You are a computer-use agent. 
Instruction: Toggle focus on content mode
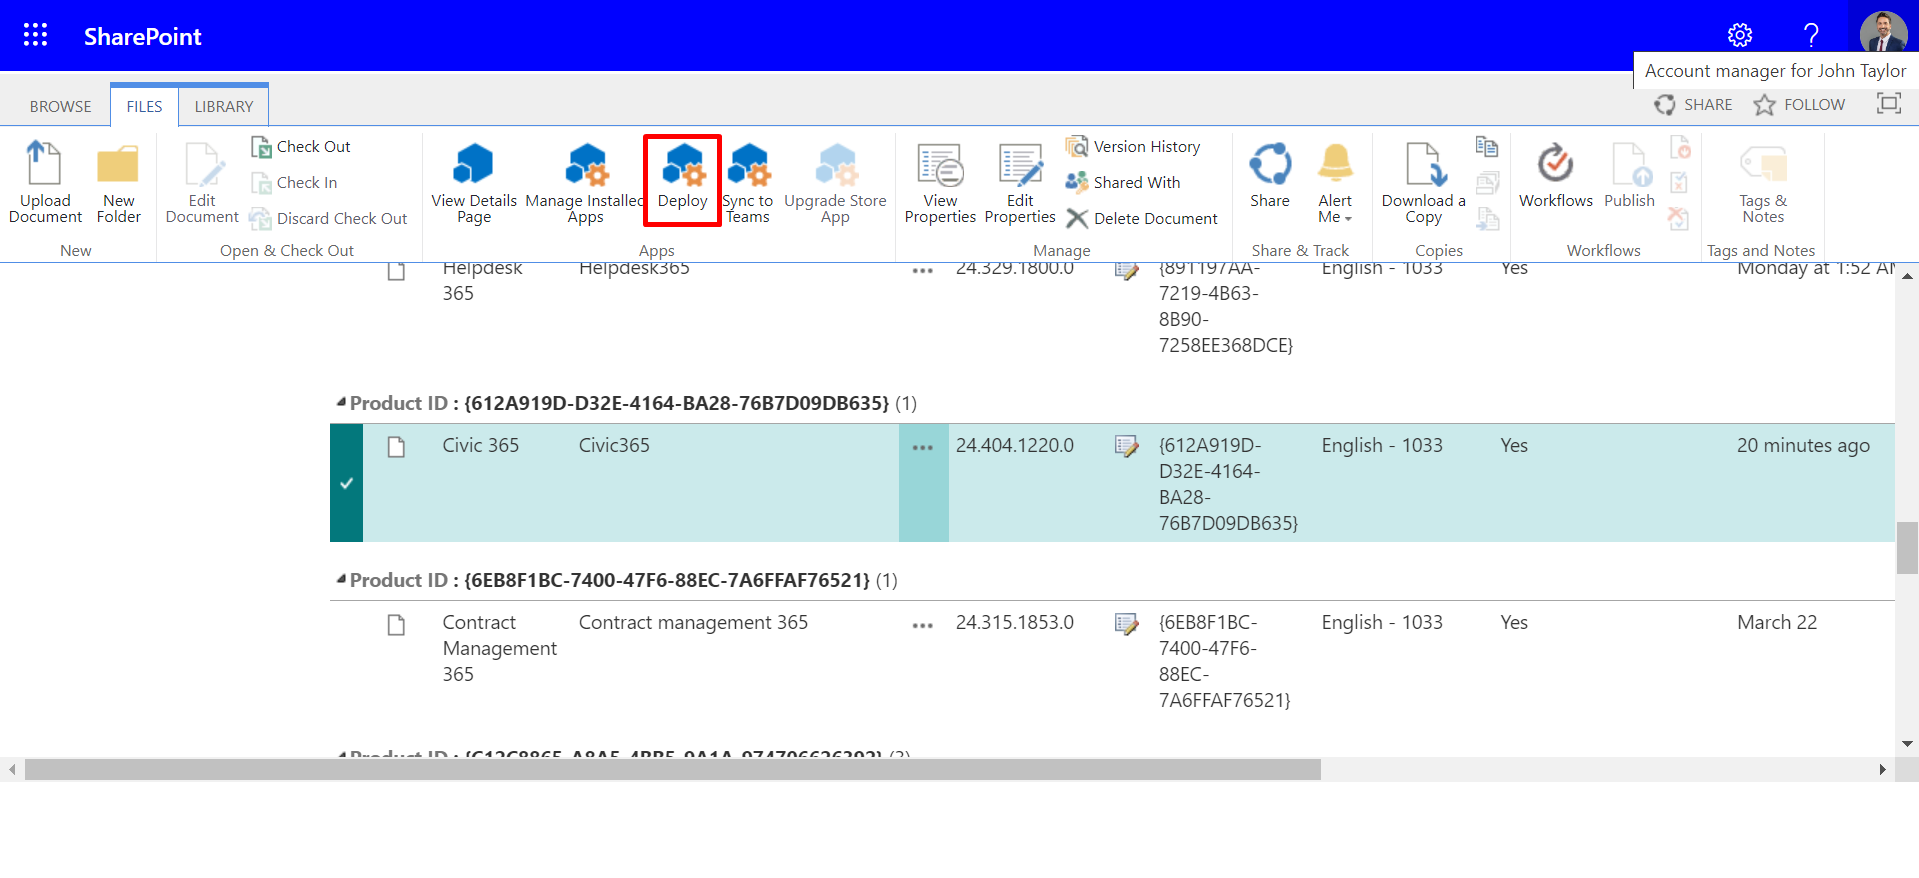[x=1888, y=104]
